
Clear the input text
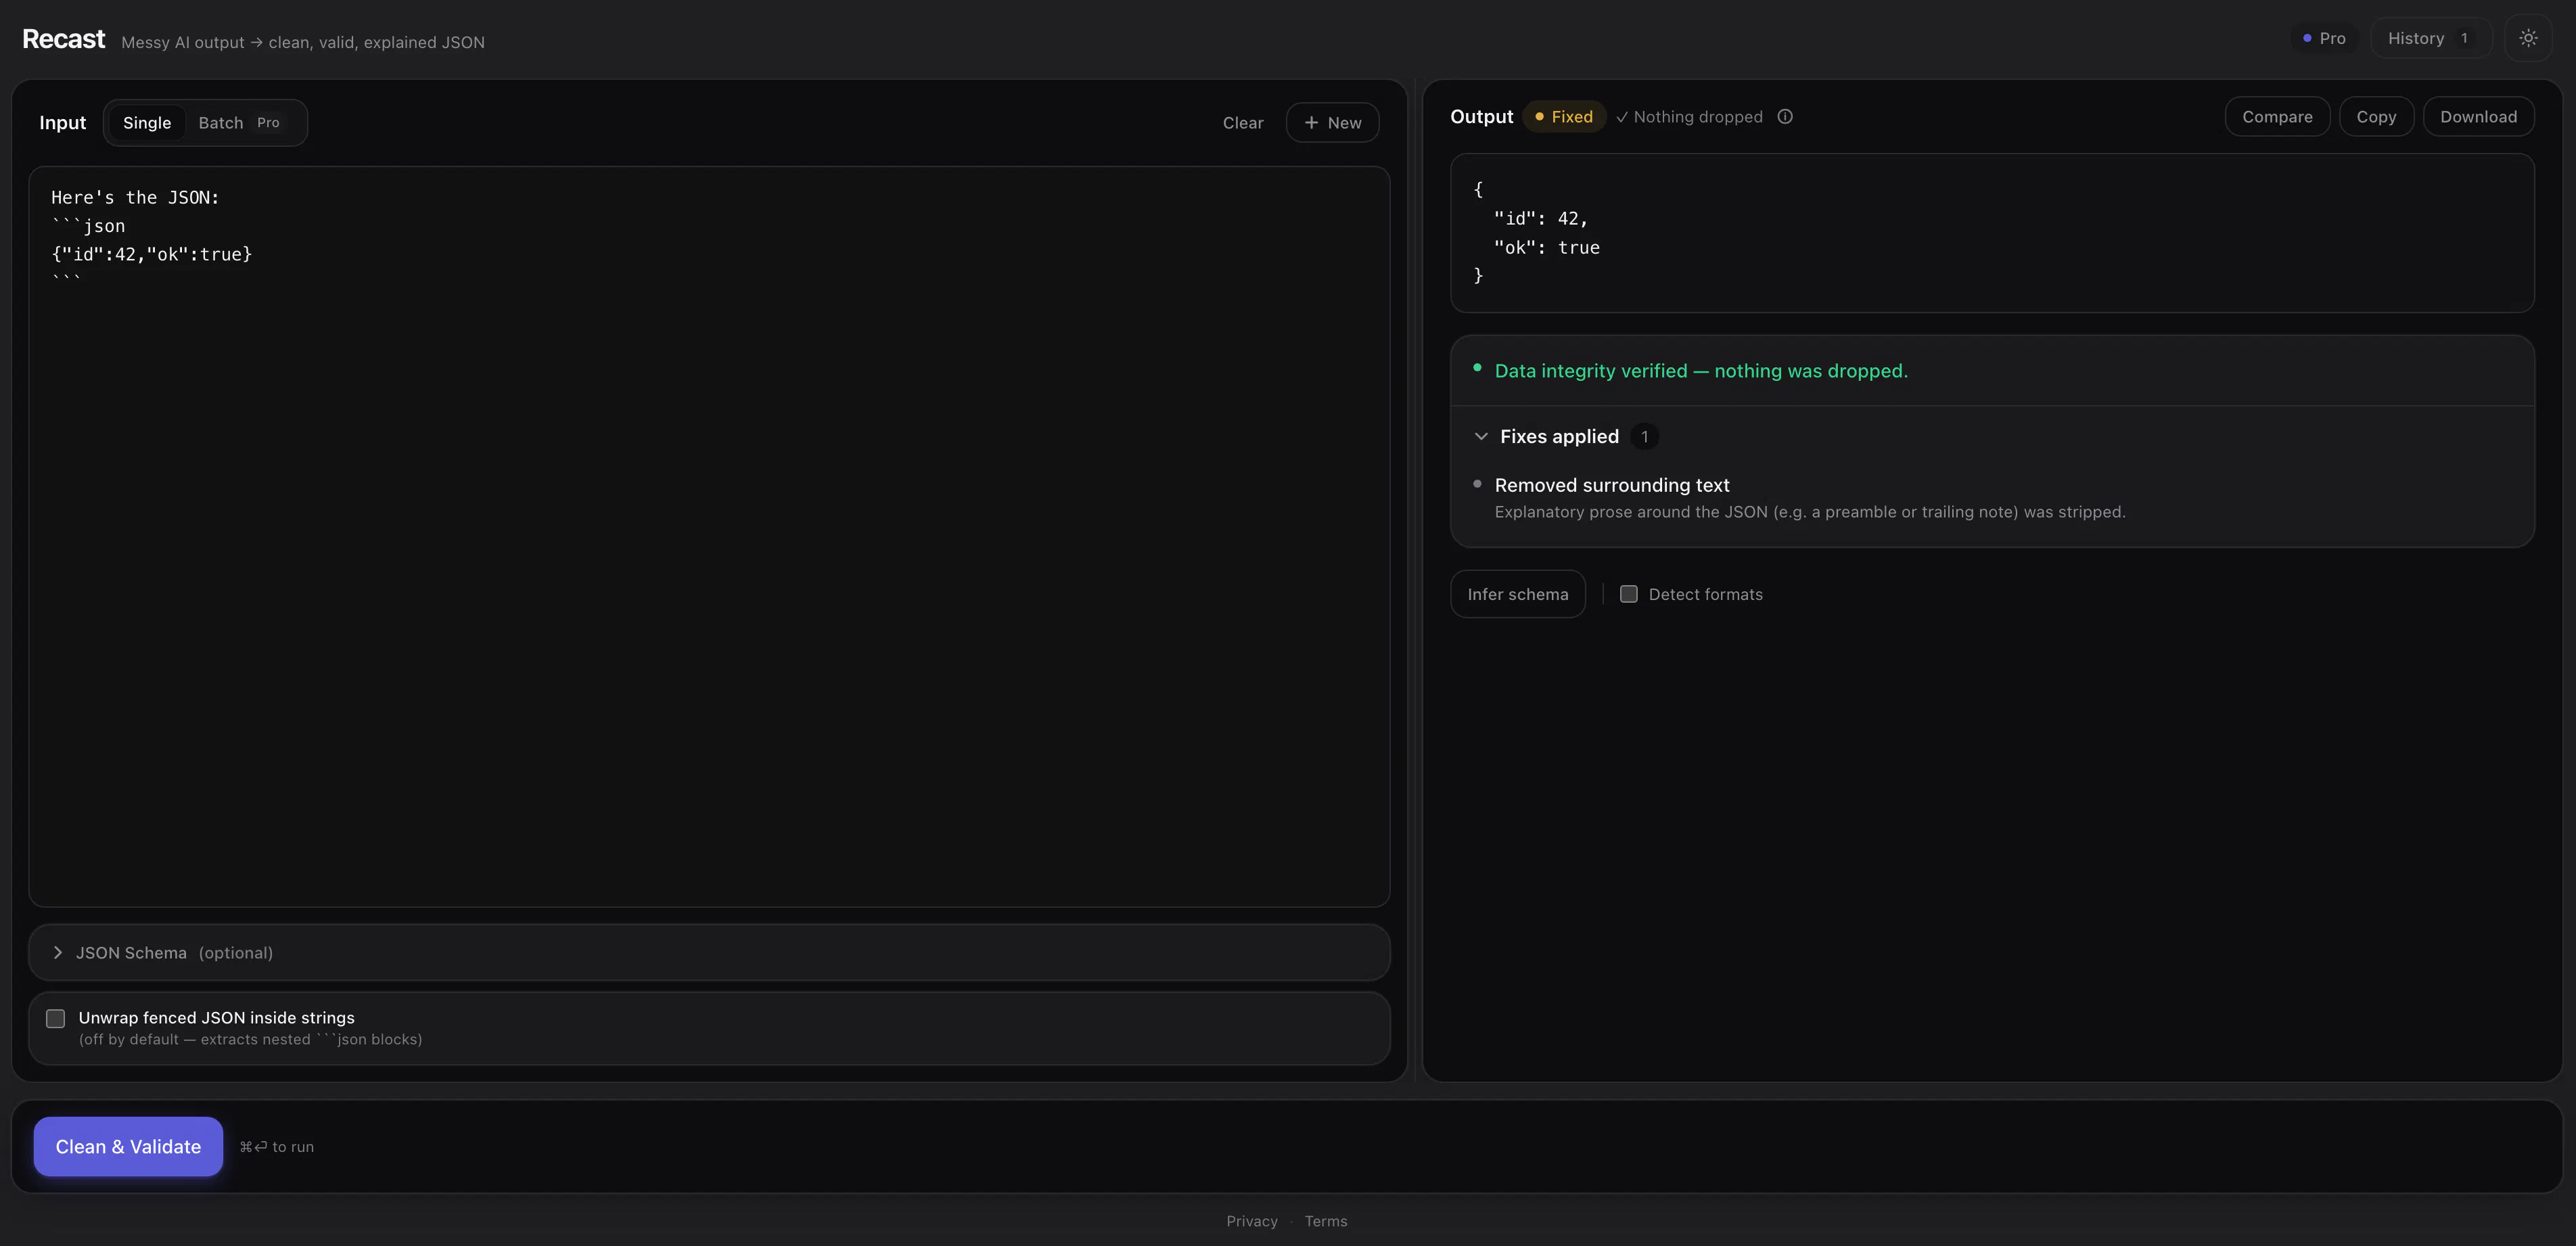pyautogui.click(x=1243, y=123)
